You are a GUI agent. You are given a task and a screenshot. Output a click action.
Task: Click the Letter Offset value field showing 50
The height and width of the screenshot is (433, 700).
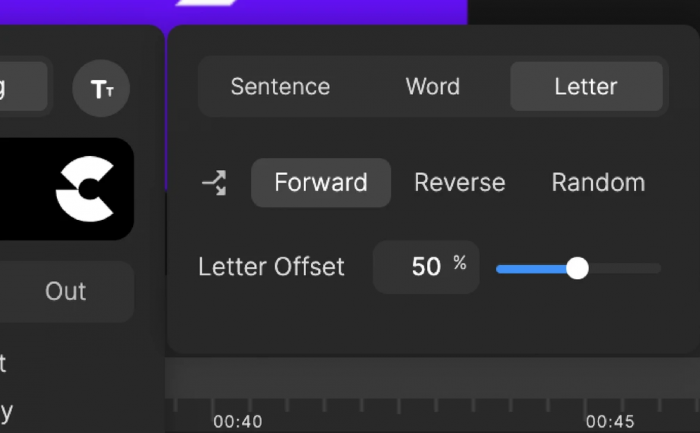426,267
